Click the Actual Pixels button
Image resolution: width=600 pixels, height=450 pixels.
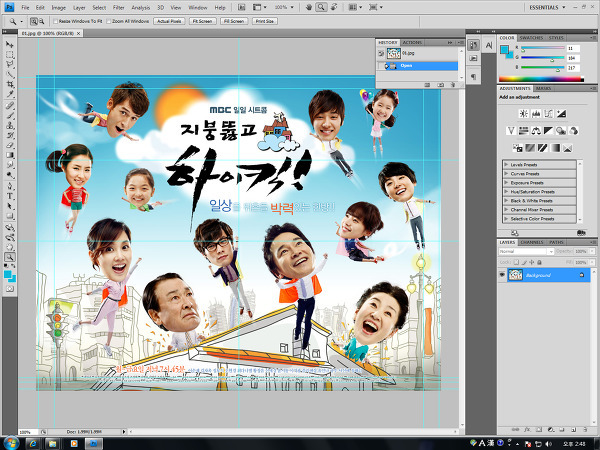(169, 21)
